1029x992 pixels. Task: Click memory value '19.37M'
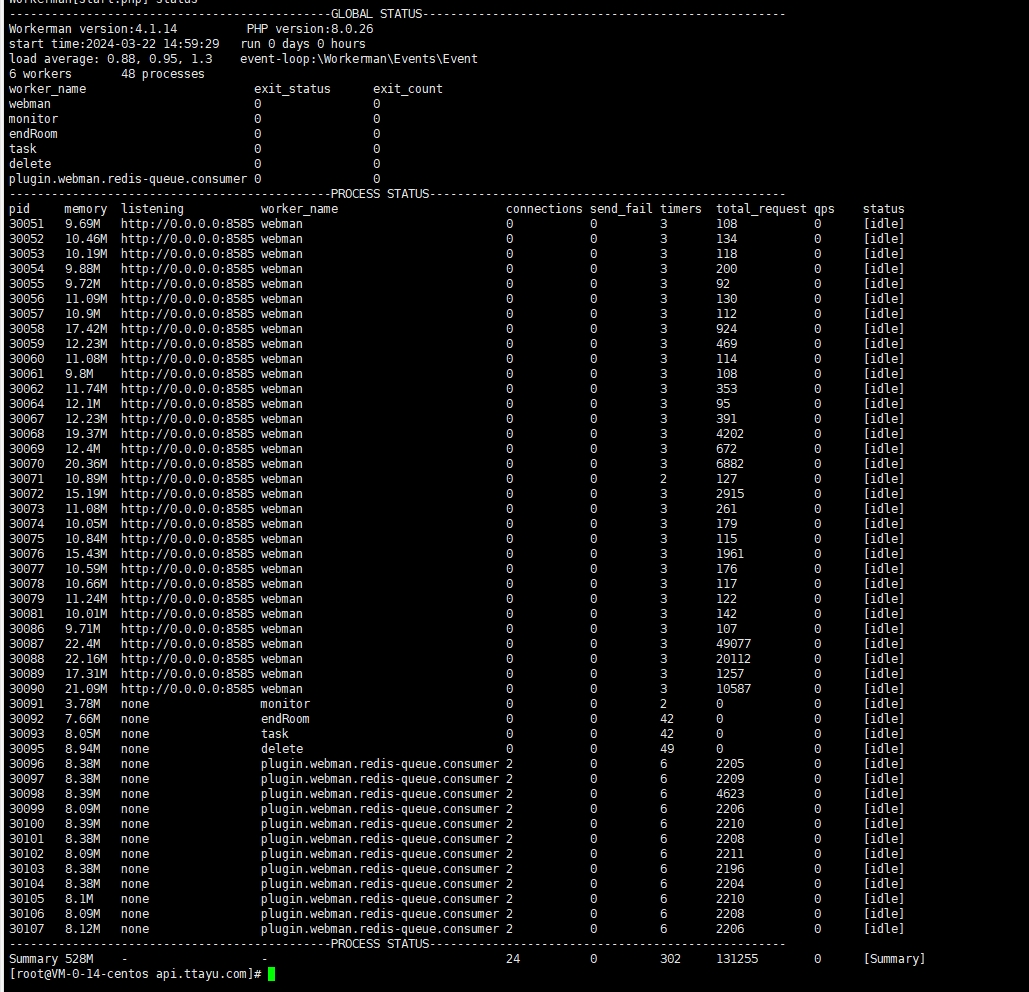(x=85, y=434)
